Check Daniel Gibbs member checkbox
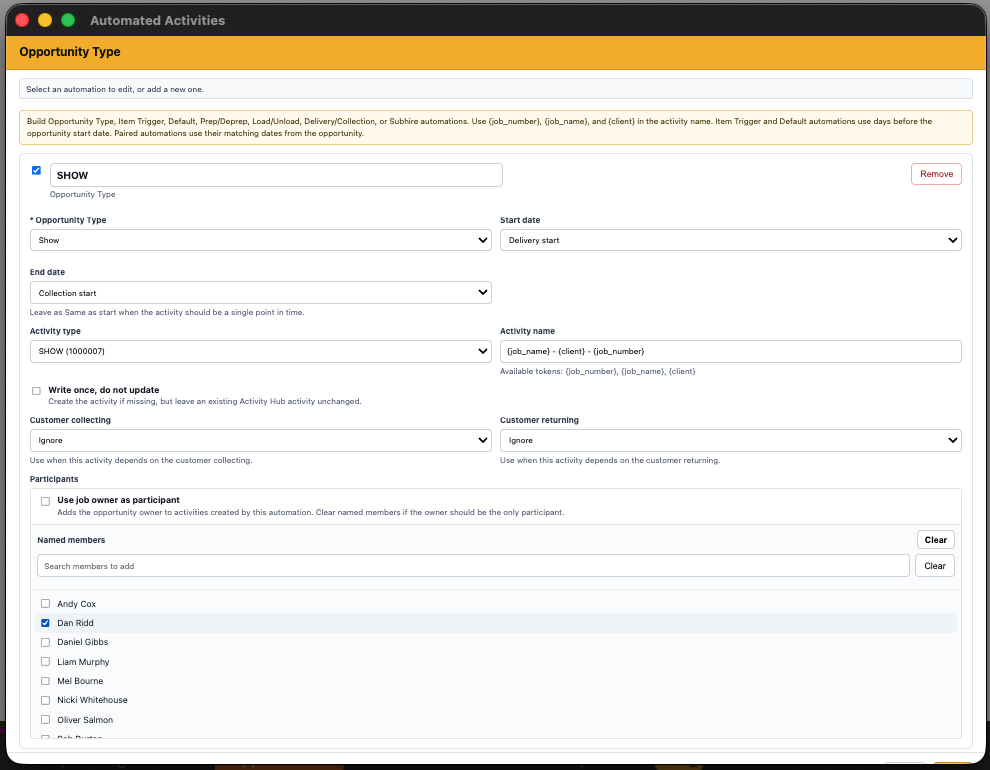The height and width of the screenshot is (770, 990). 45,642
